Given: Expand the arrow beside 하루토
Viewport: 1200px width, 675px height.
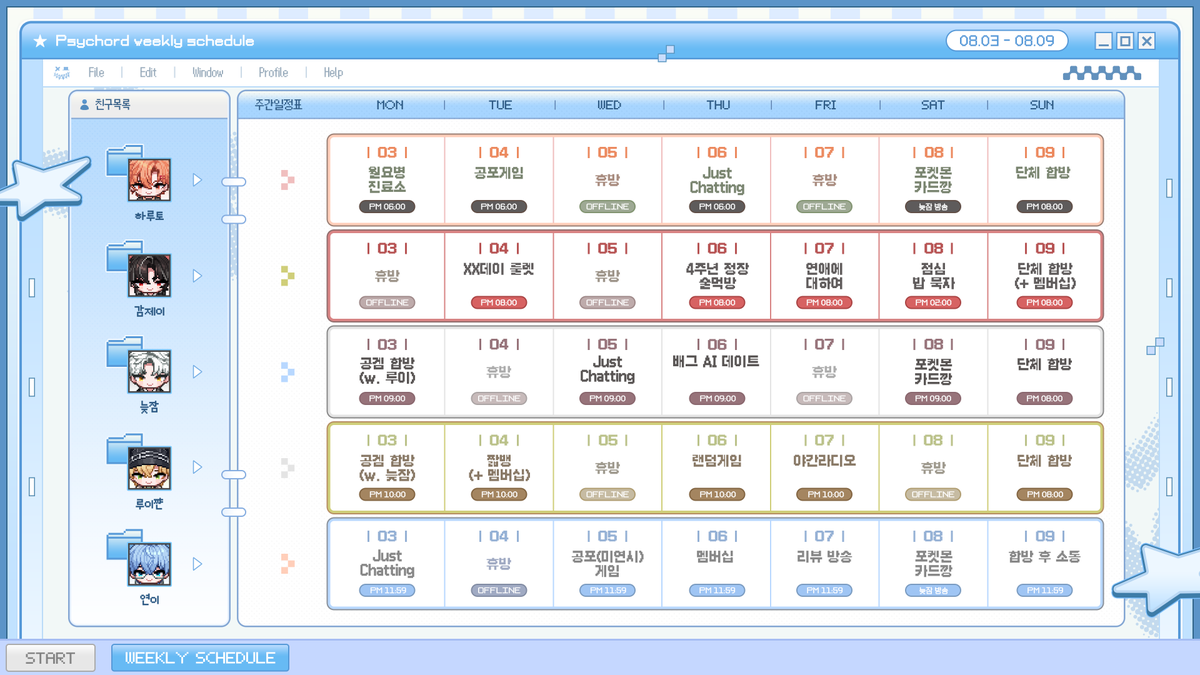Looking at the screenshot, I should 197,180.
